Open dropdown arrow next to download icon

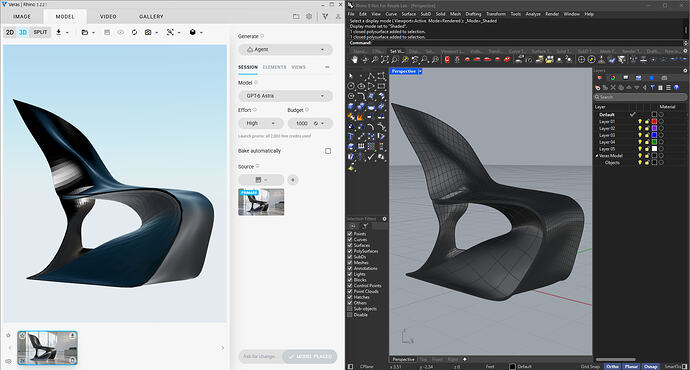pyautogui.click(x=67, y=33)
